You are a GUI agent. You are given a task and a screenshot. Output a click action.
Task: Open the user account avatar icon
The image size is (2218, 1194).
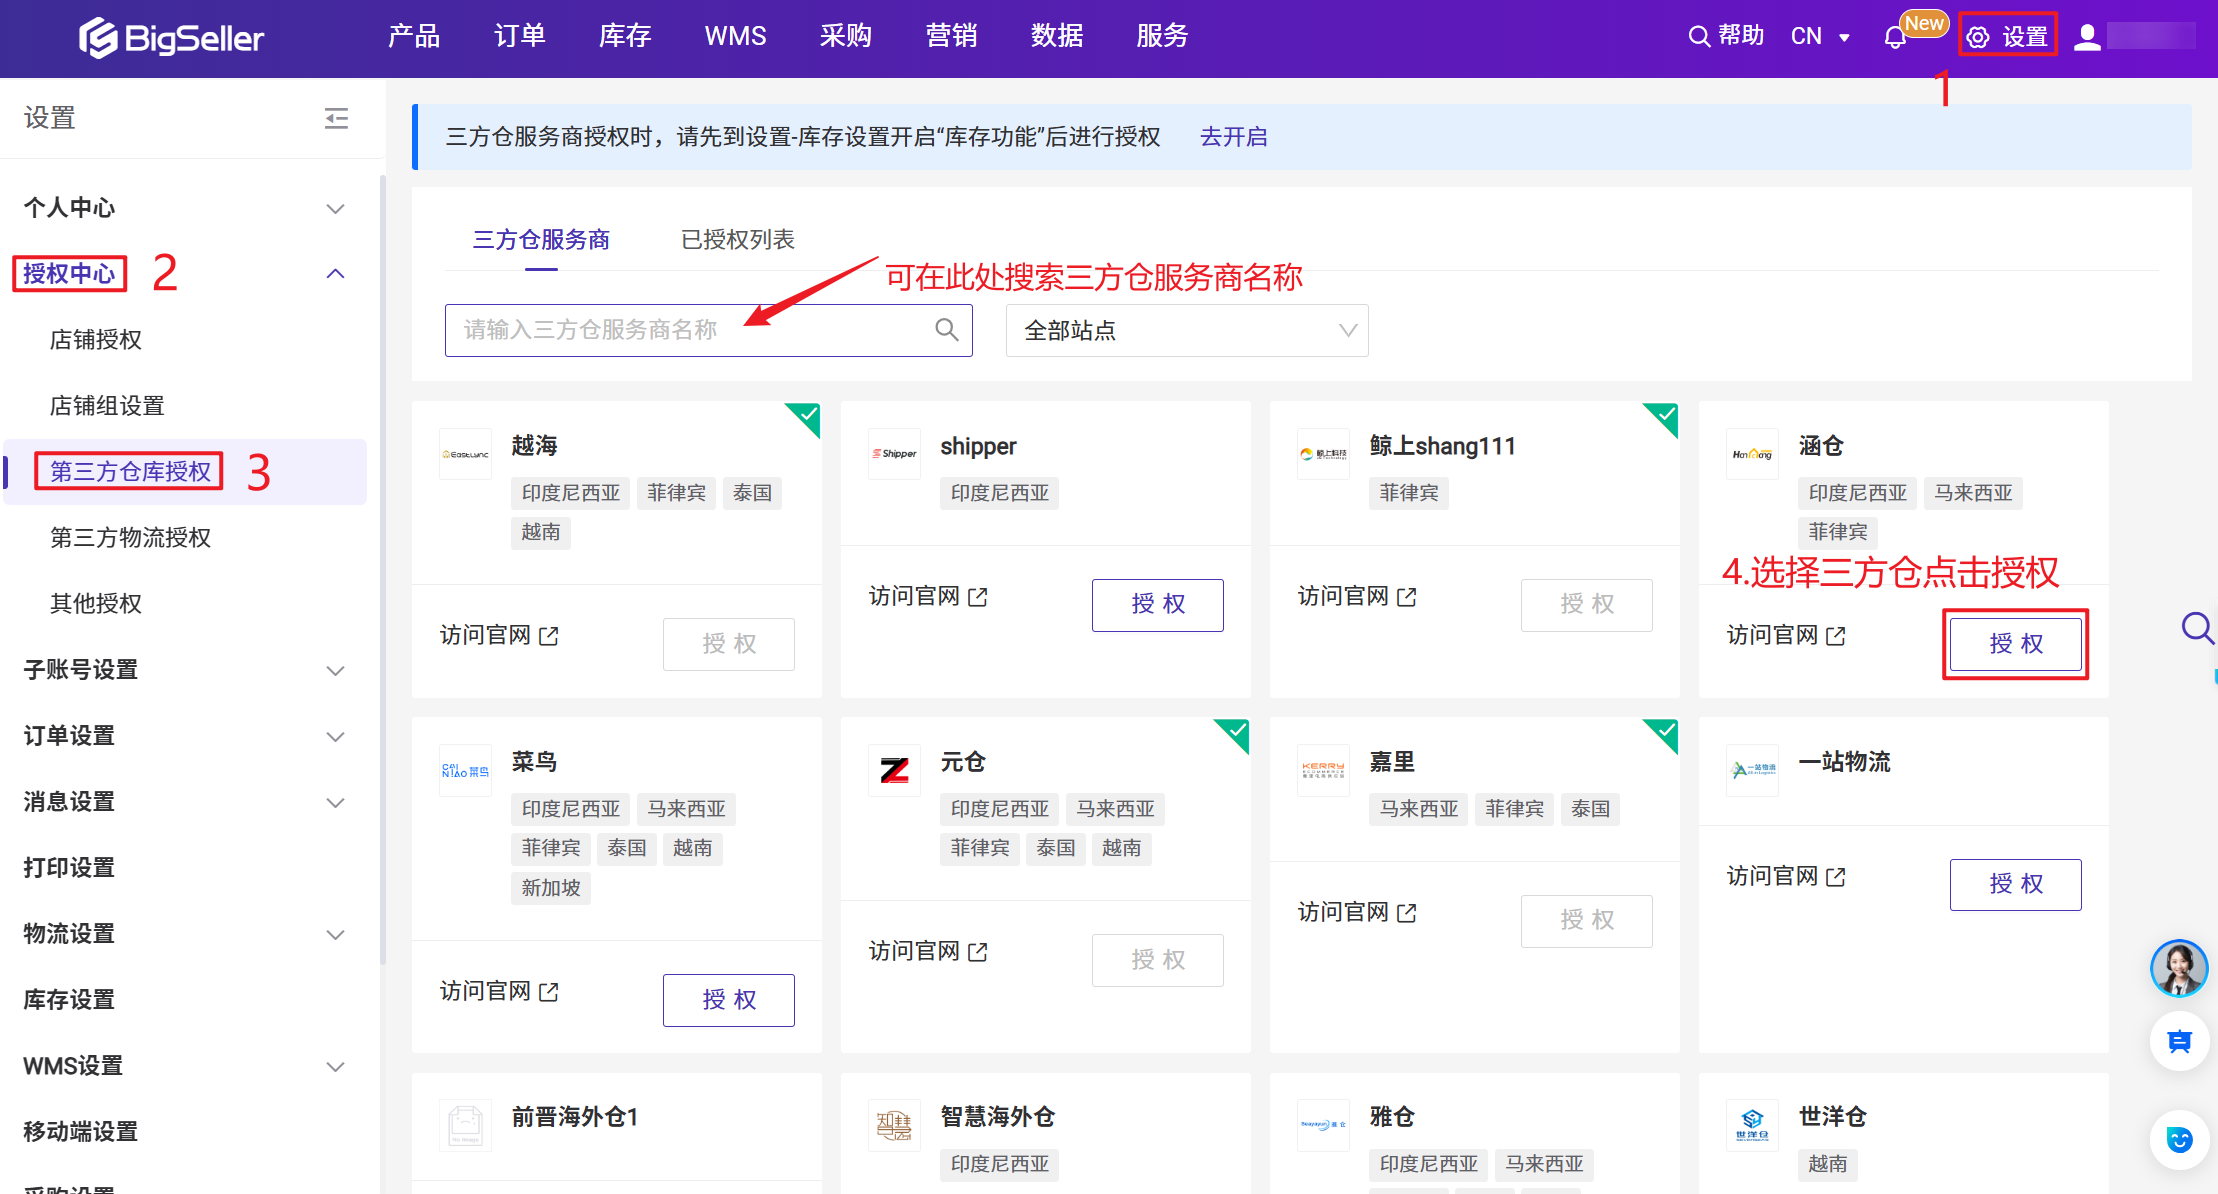click(2087, 37)
